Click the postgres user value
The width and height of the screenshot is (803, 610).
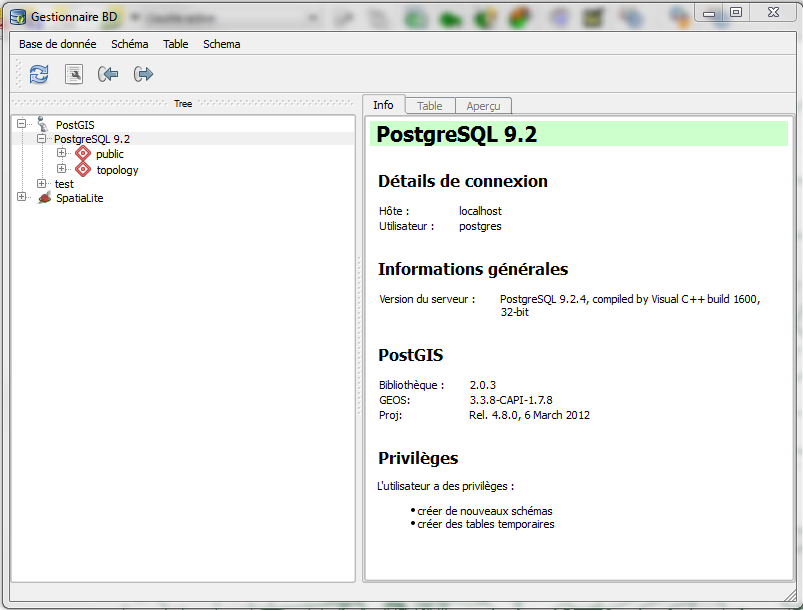click(x=480, y=226)
